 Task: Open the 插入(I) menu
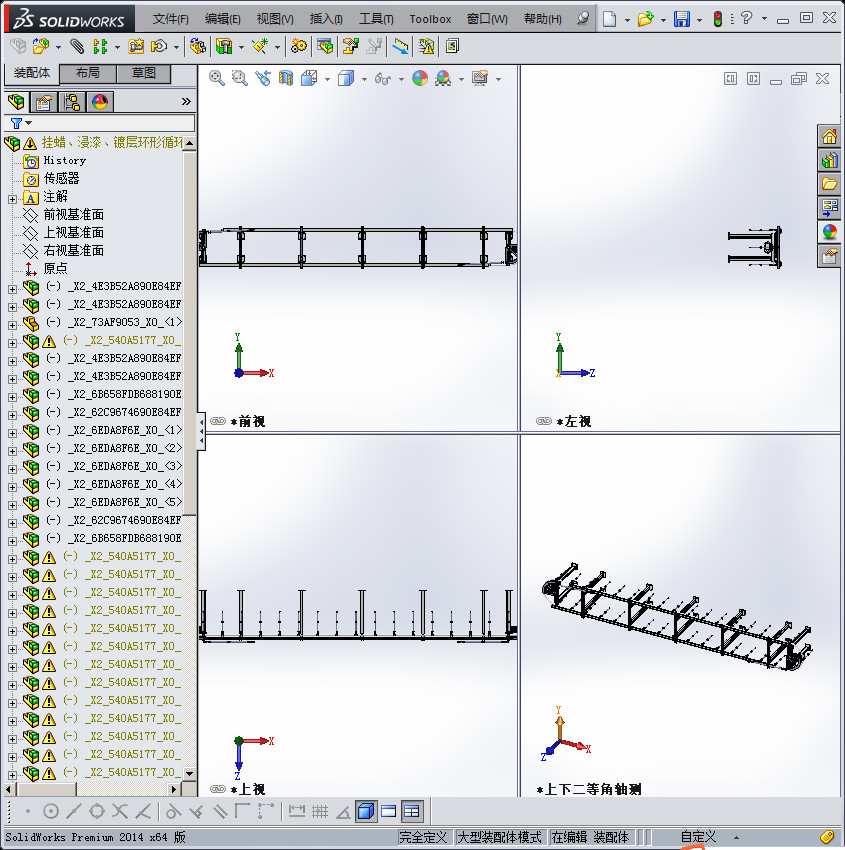click(326, 19)
